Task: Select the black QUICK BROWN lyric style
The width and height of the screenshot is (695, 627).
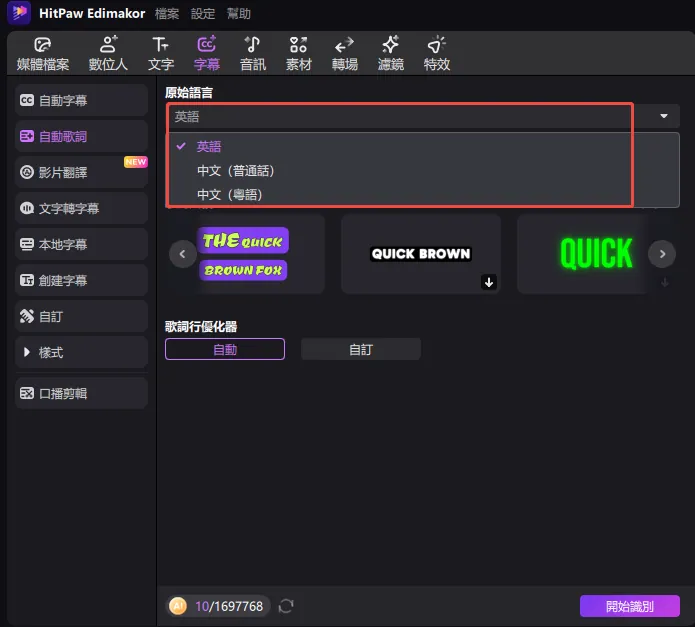Action: (421, 254)
